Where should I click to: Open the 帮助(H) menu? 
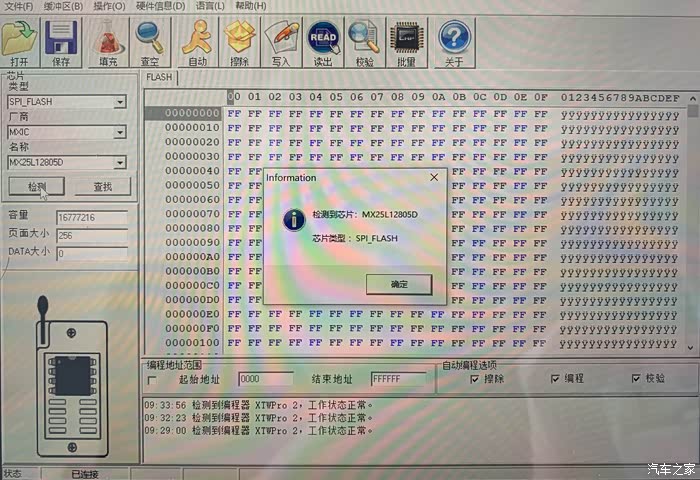coord(251,6)
